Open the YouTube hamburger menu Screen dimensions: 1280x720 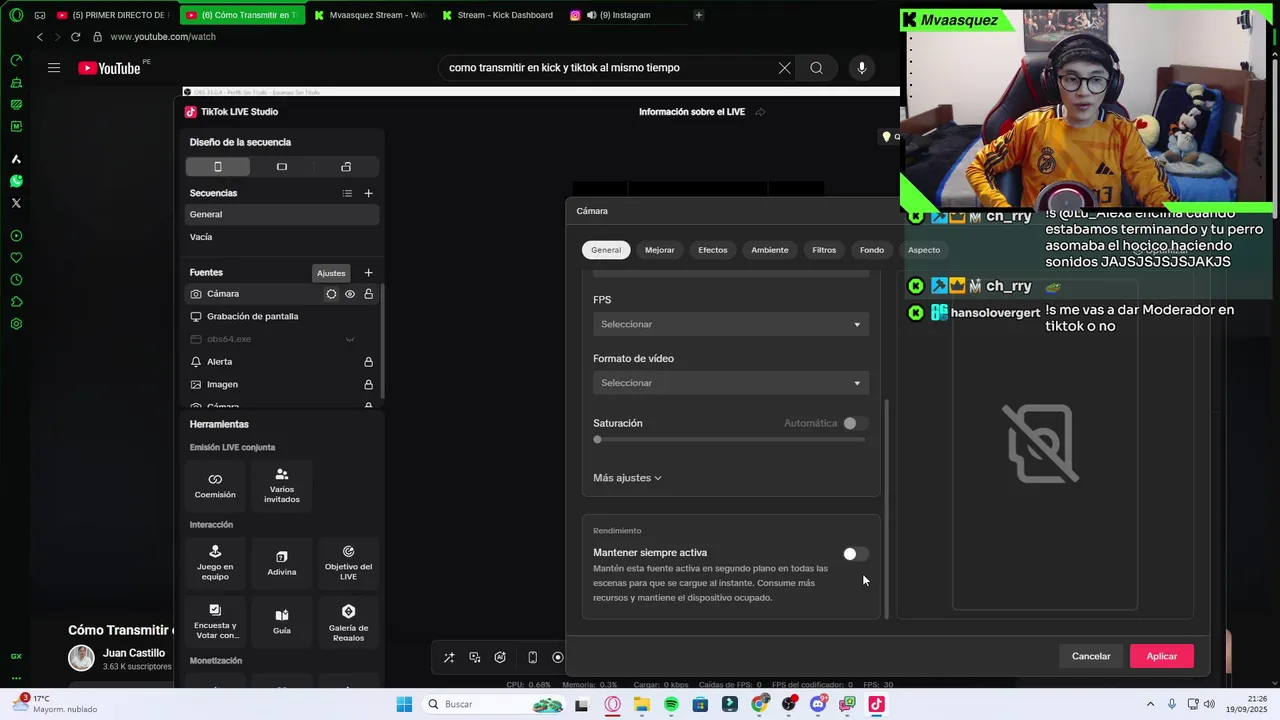[x=54, y=68]
